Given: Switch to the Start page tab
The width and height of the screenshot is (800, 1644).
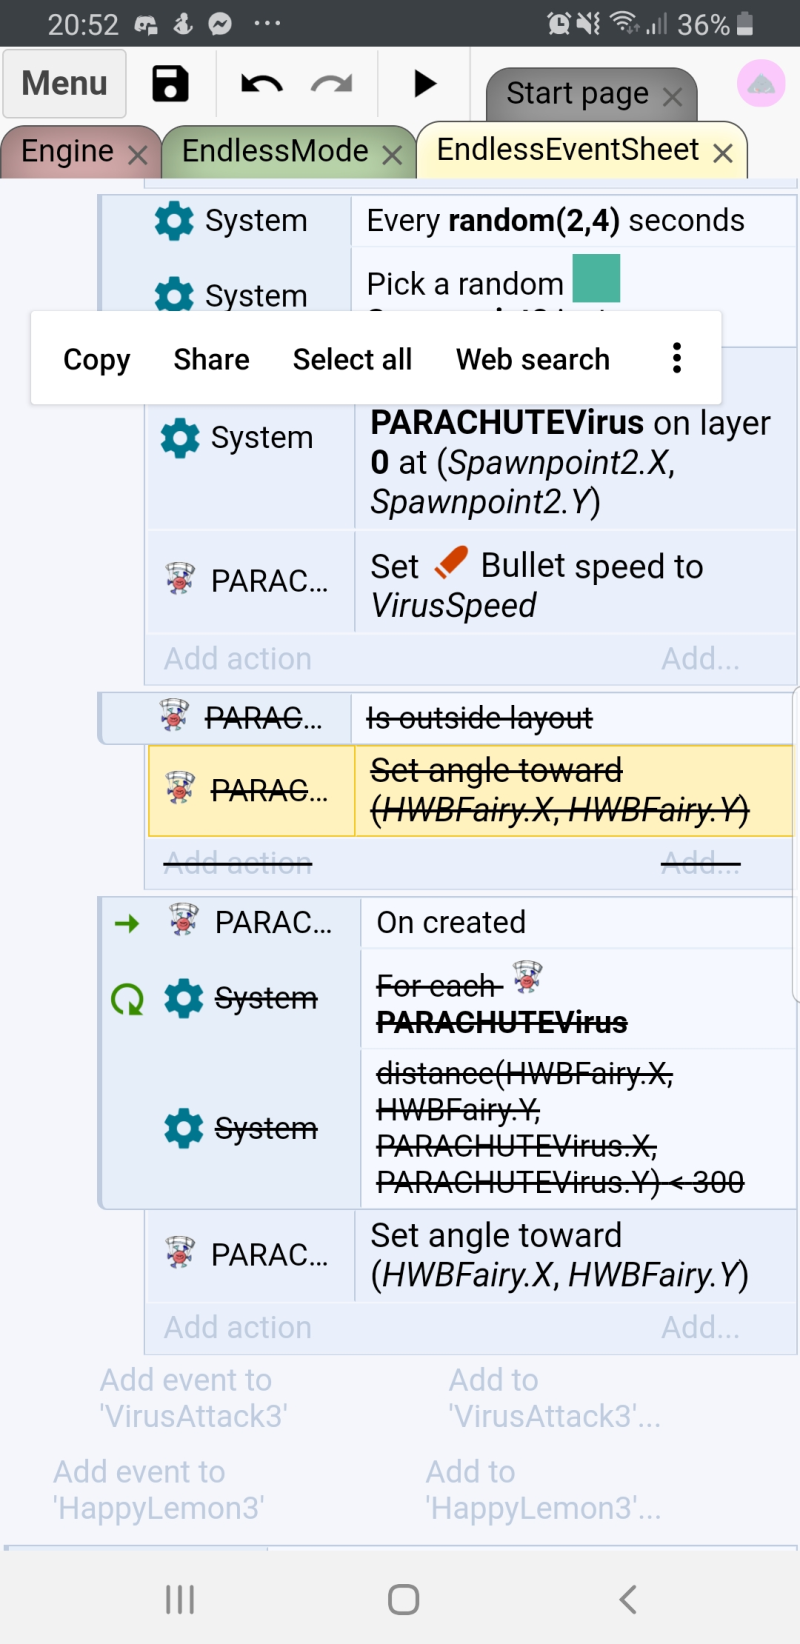Looking at the screenshot, I should tap(577, 94).
